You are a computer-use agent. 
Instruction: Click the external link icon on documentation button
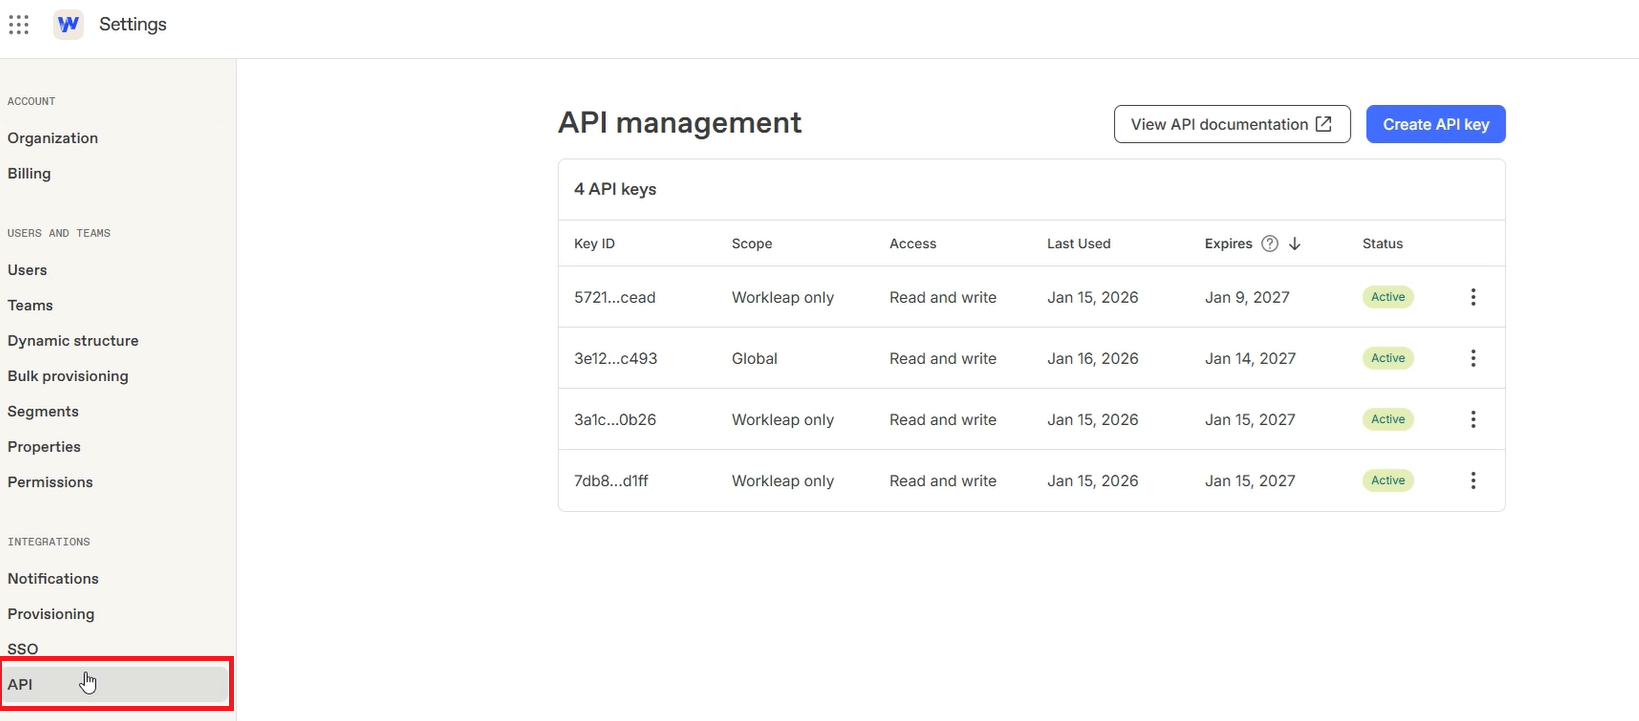pos(1323,124)
